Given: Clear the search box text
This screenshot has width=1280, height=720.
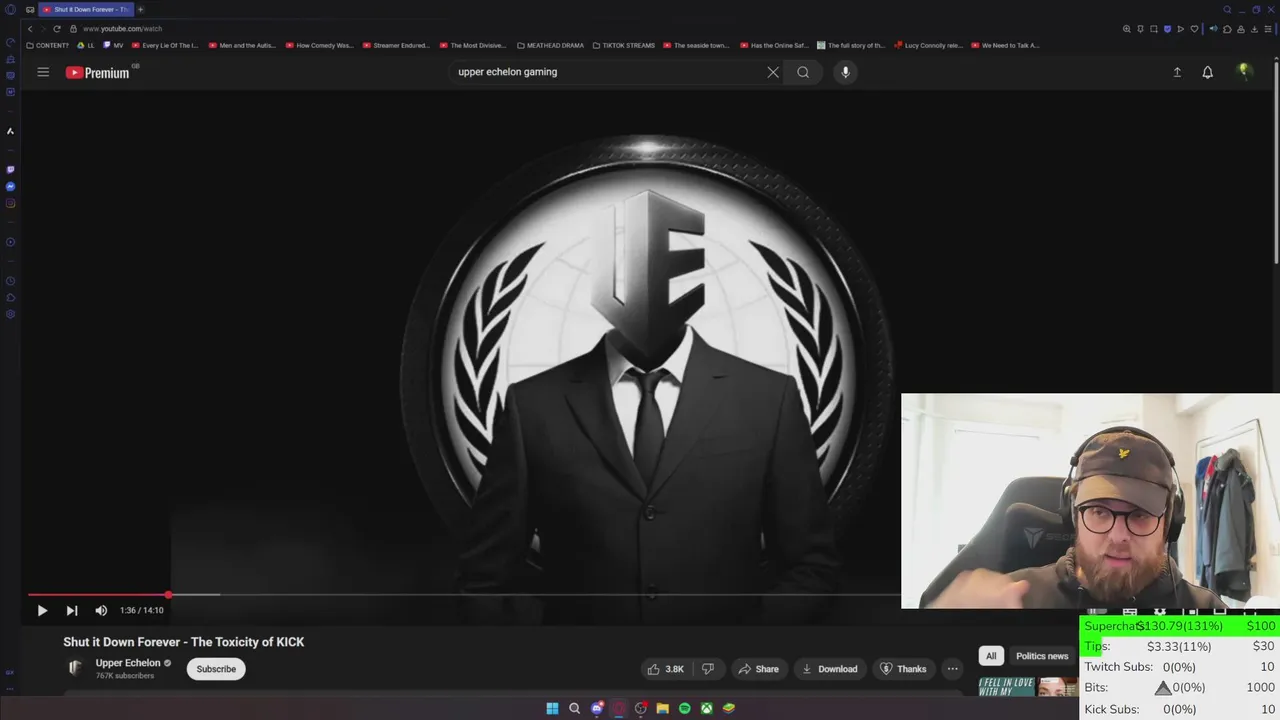Looking at the screenshot, I should pos(773,72).
